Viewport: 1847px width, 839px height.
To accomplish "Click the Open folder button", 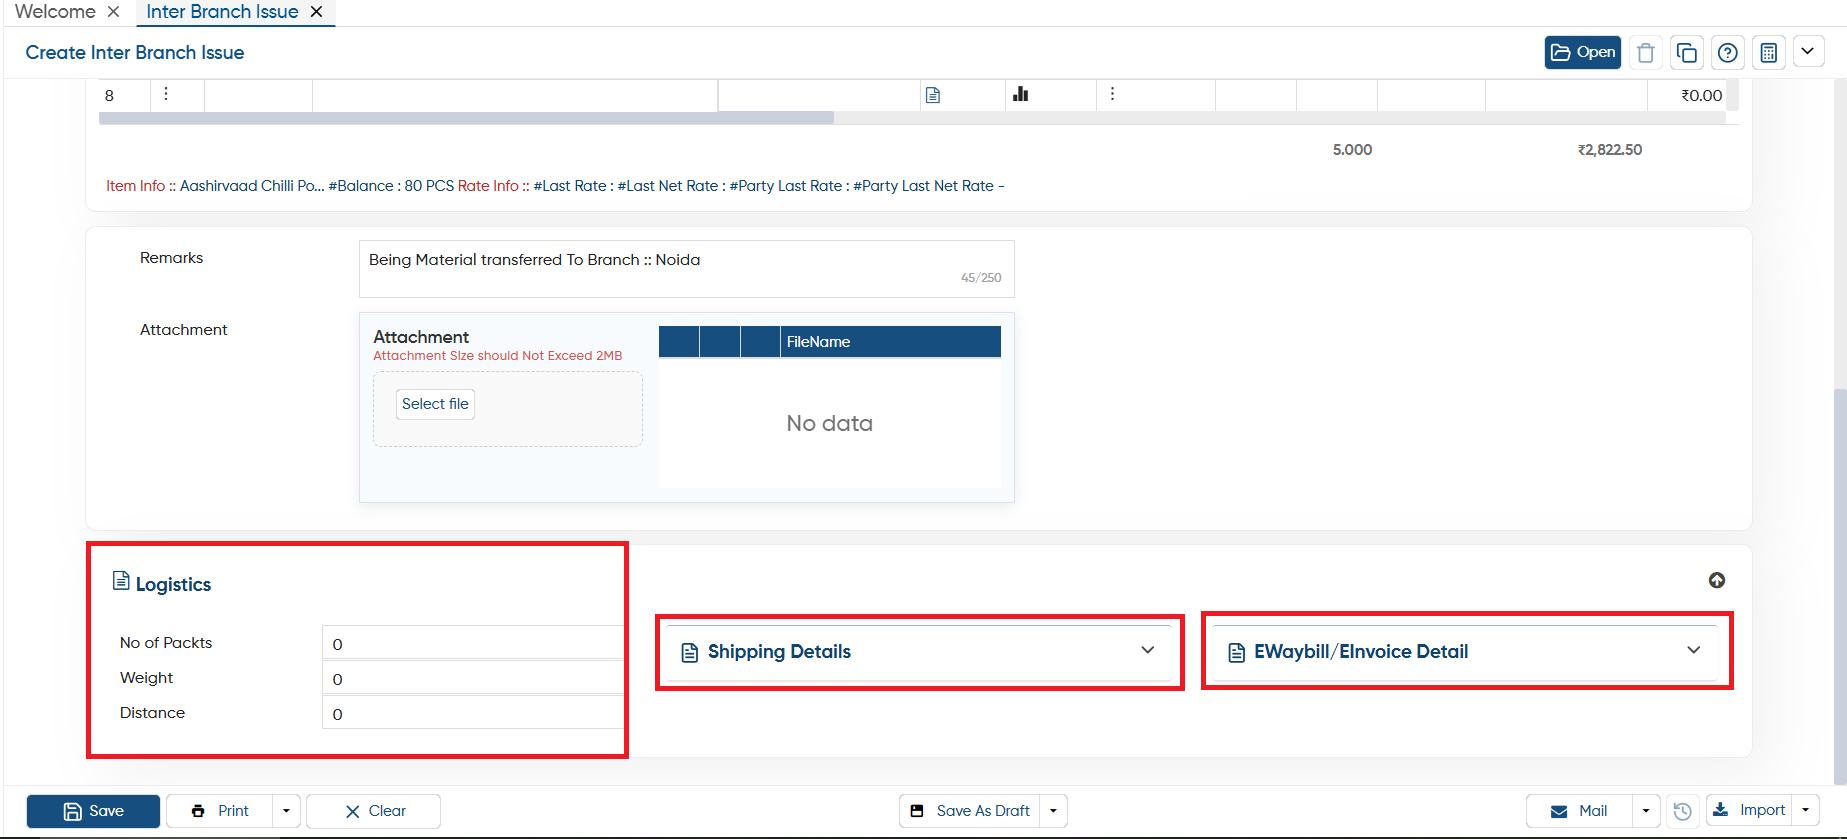I will tap(1583, 52).
